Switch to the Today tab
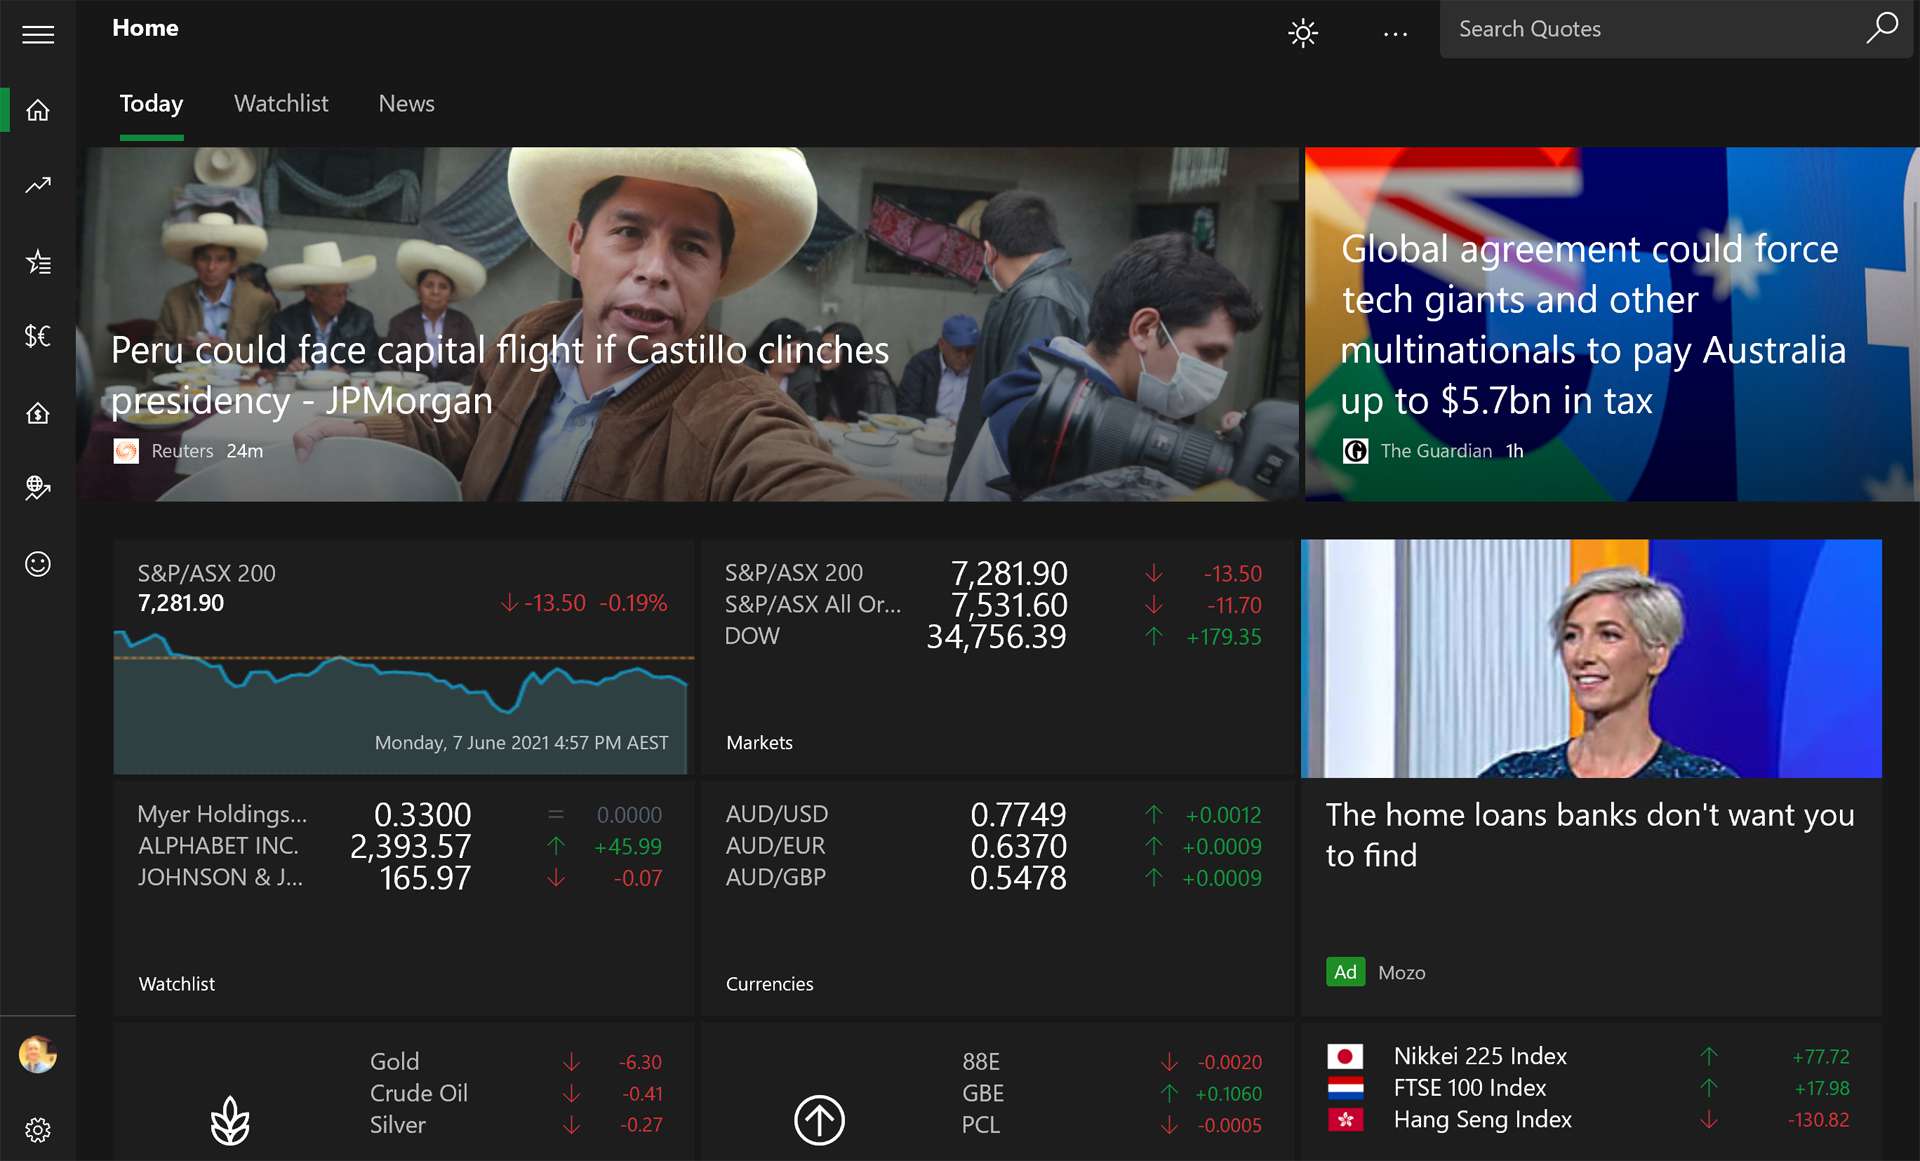 [151, 104]
